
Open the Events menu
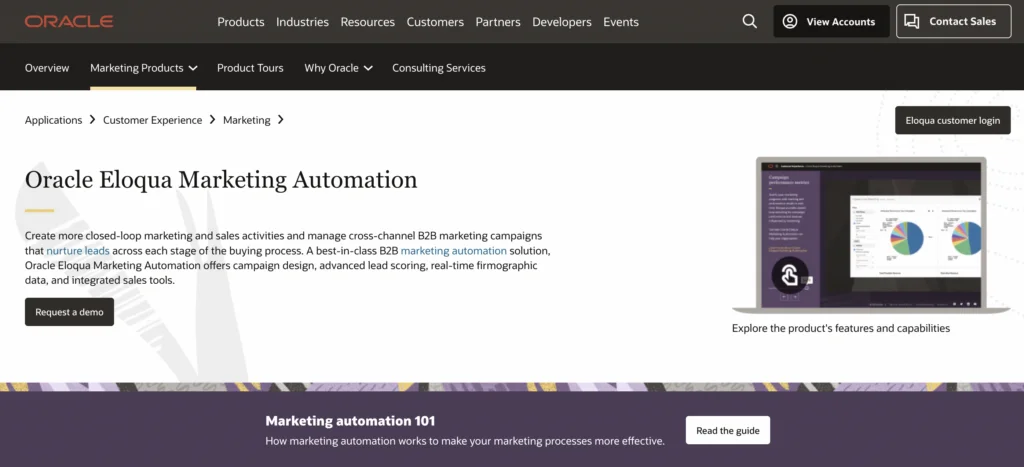[621, 22]
